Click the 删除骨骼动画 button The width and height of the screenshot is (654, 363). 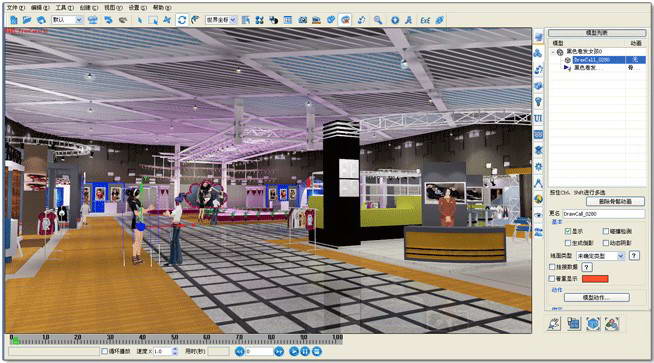coord(615,202)
